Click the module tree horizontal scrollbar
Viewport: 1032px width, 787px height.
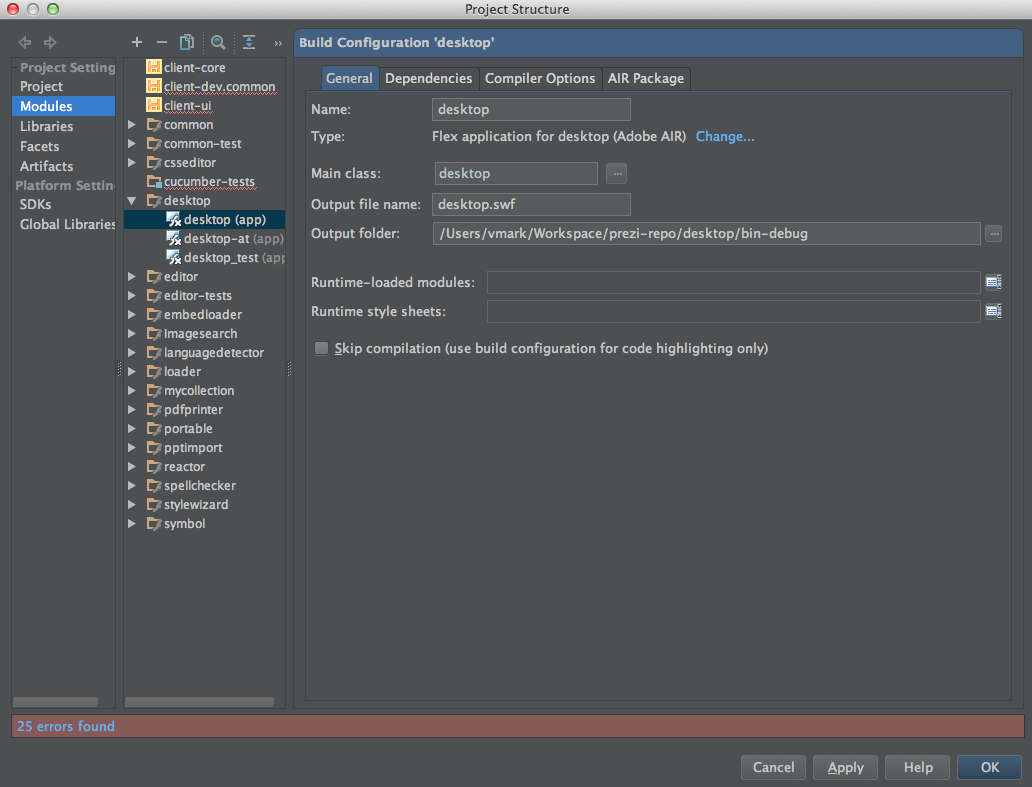click(199, 702)
